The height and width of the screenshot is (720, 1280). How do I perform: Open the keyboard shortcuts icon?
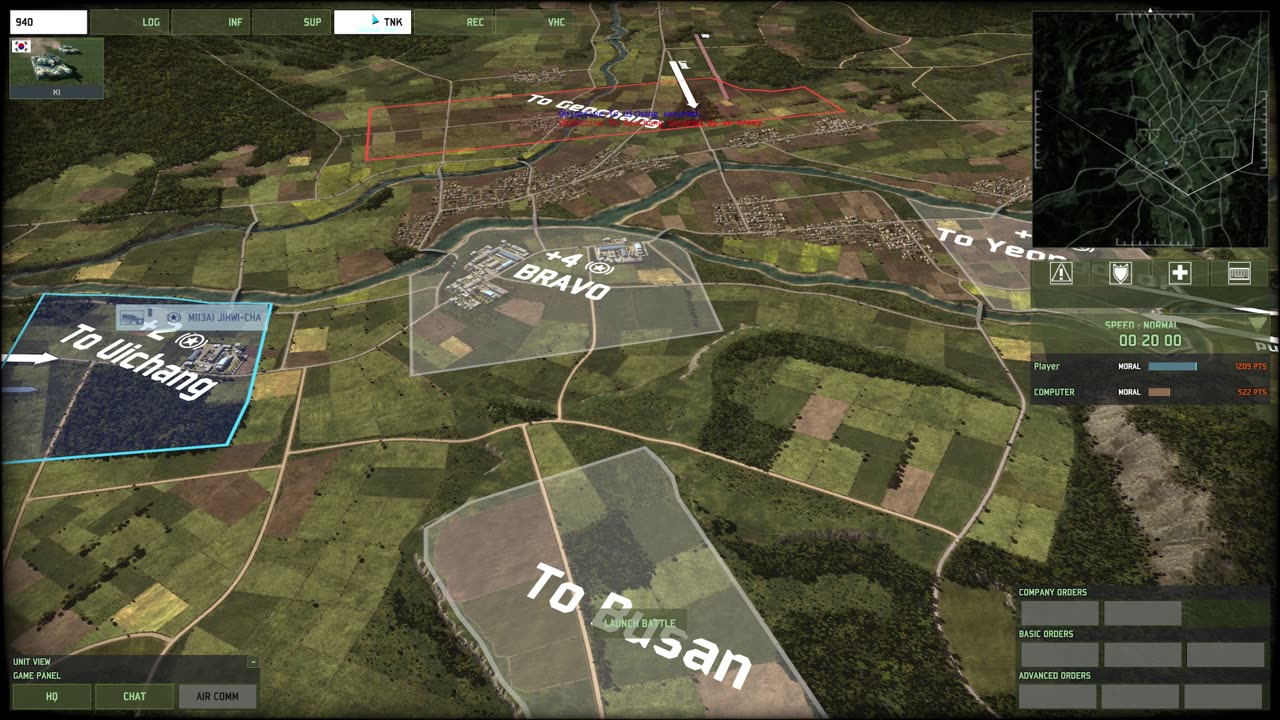pos(1239,273)
